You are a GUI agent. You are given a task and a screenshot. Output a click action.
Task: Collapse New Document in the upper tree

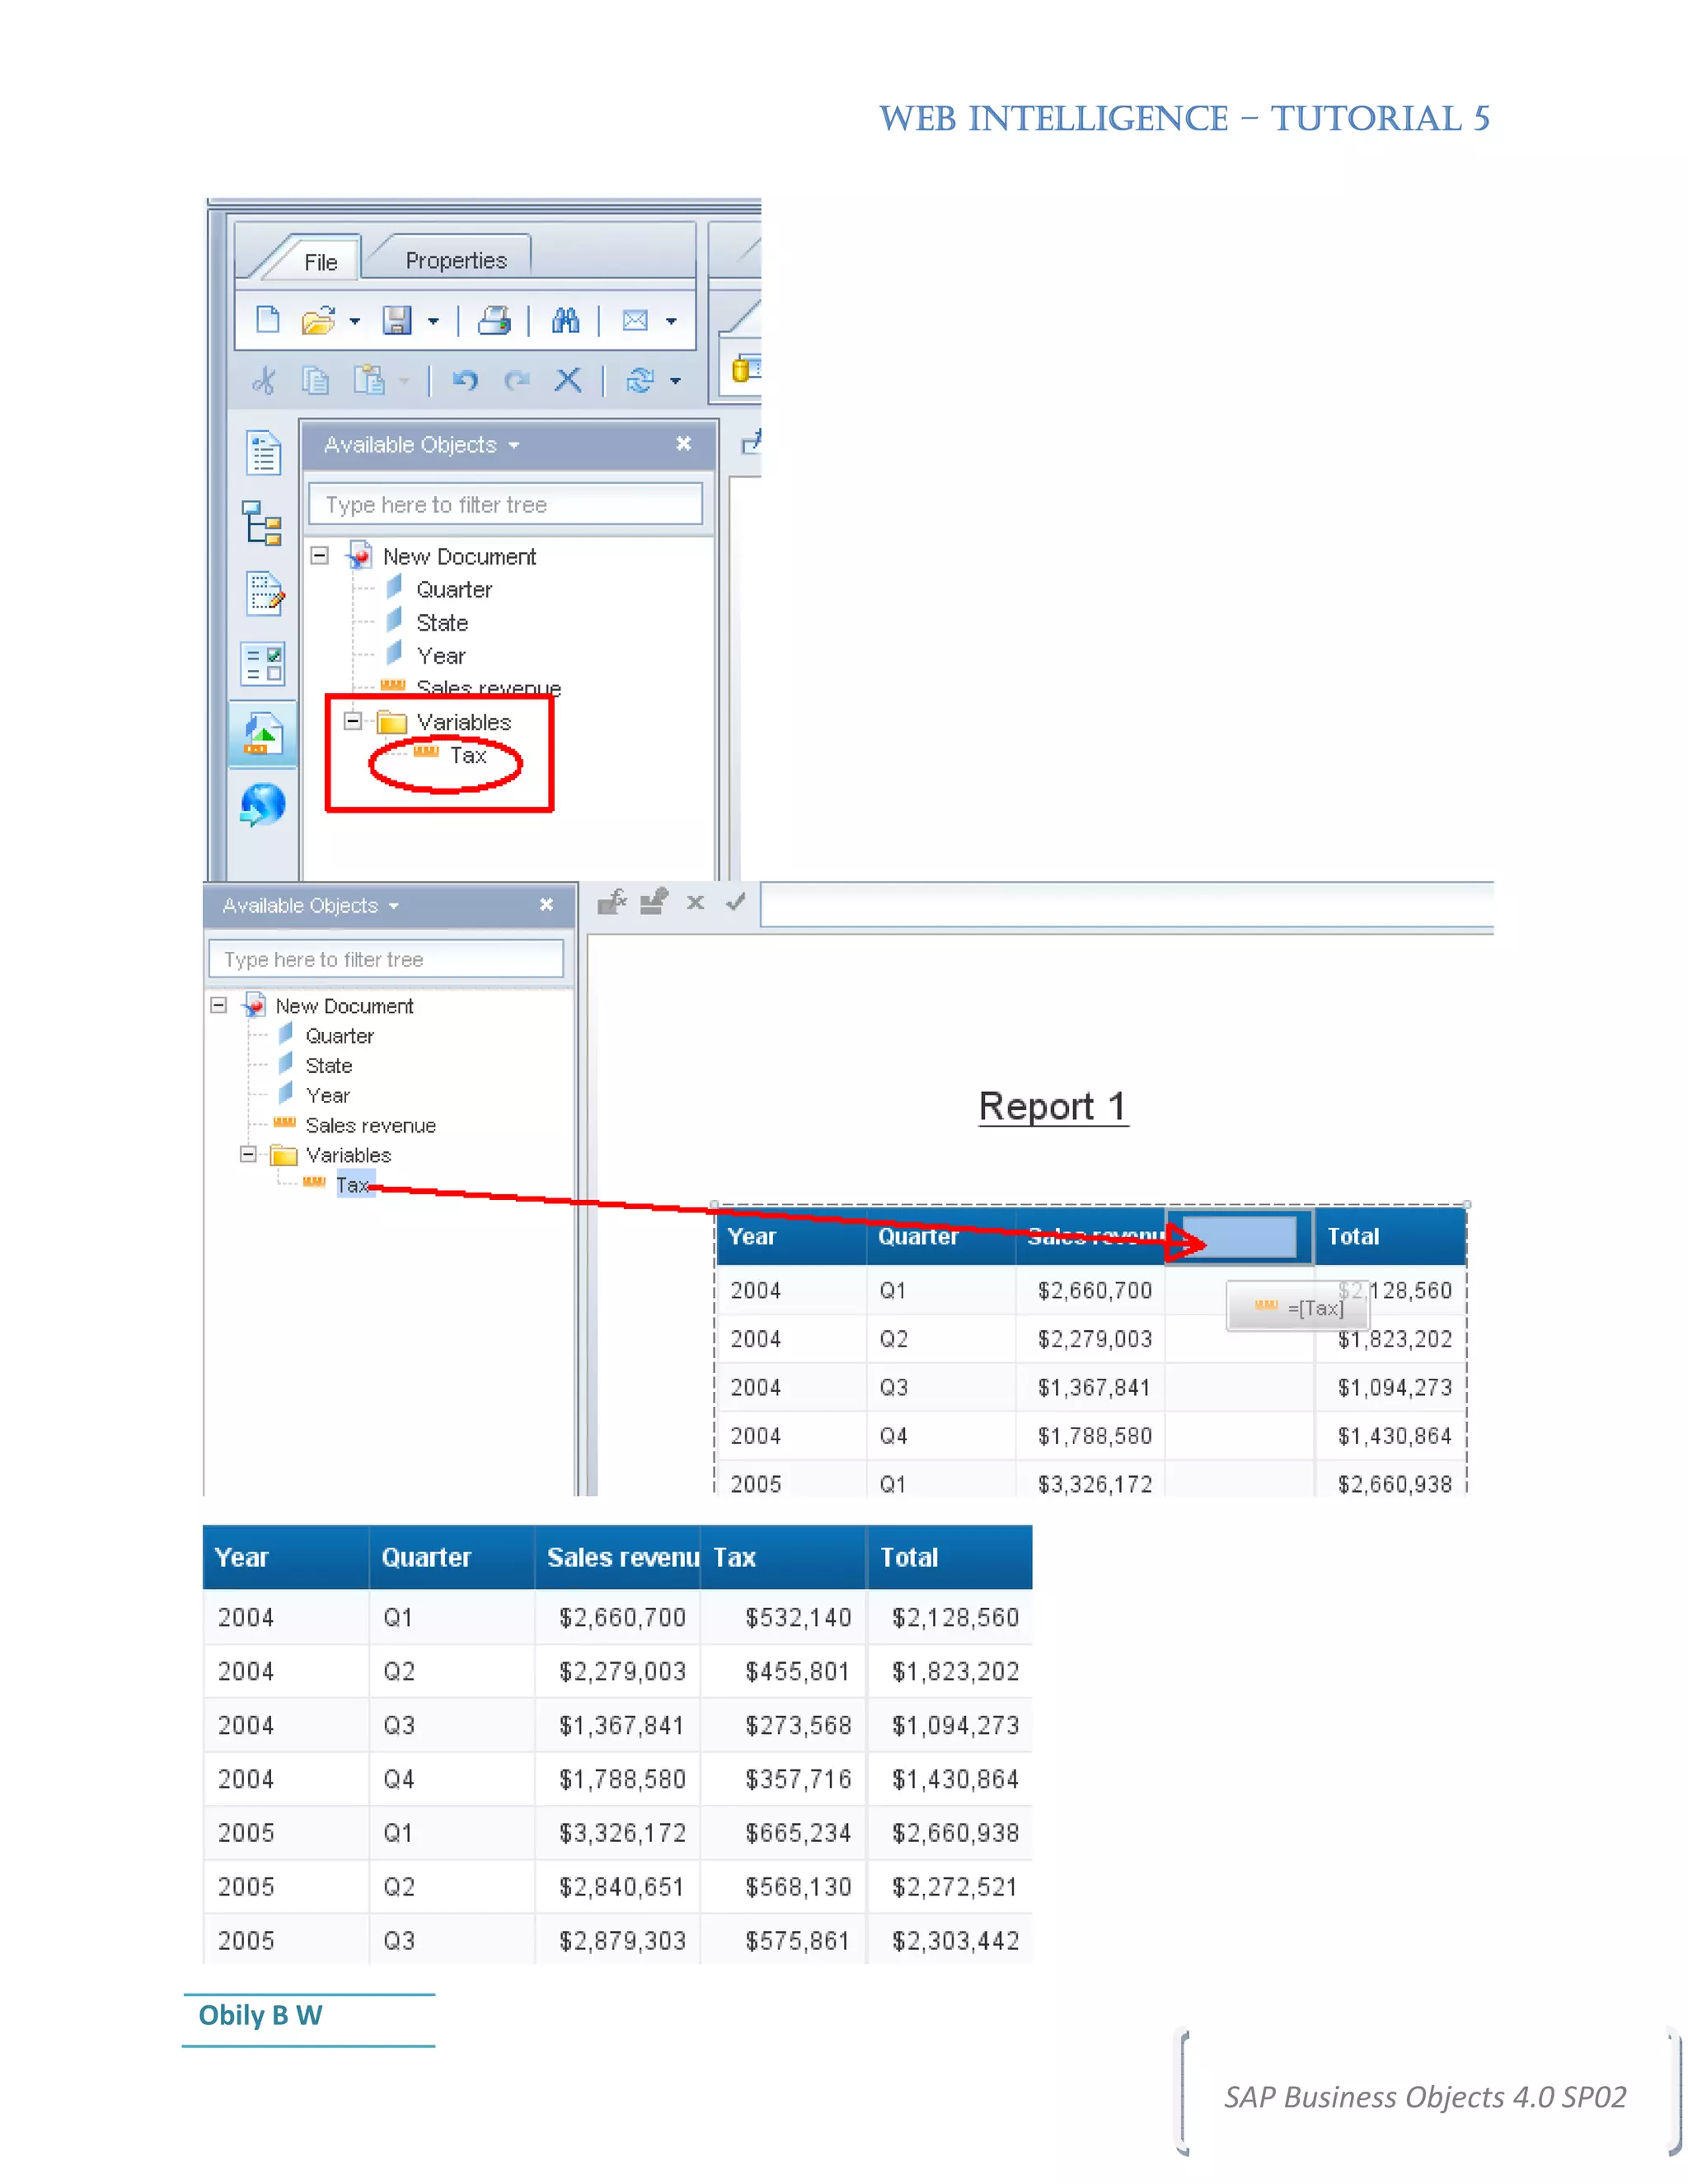coord(320,555)
